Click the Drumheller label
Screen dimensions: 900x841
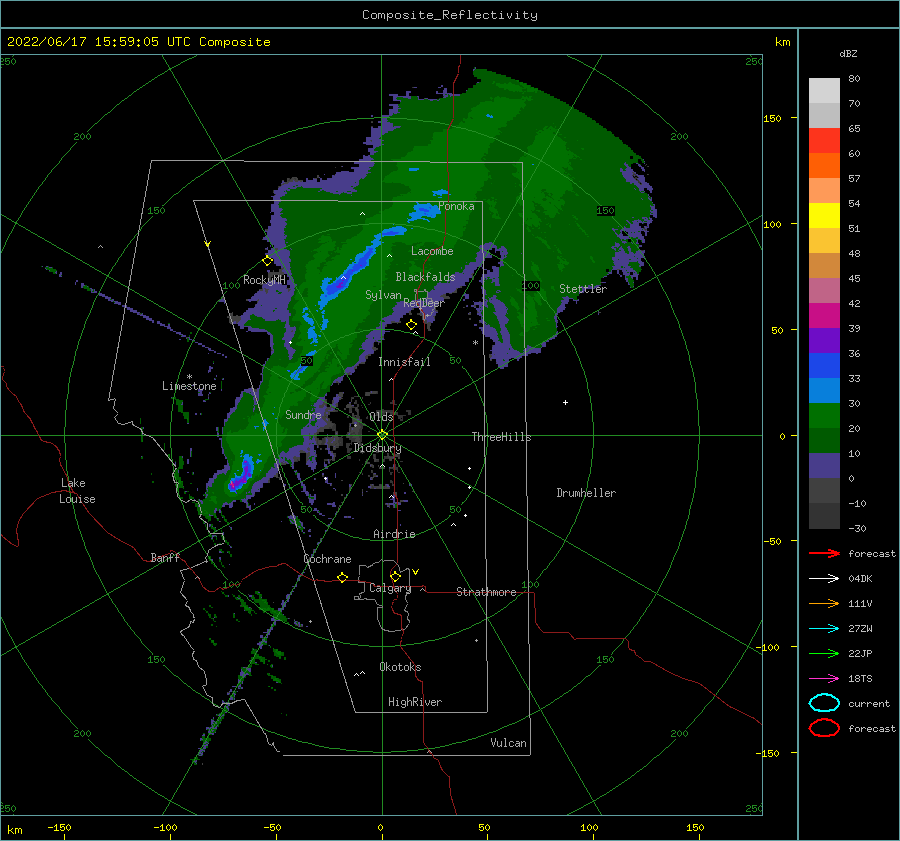pos(586,493)
